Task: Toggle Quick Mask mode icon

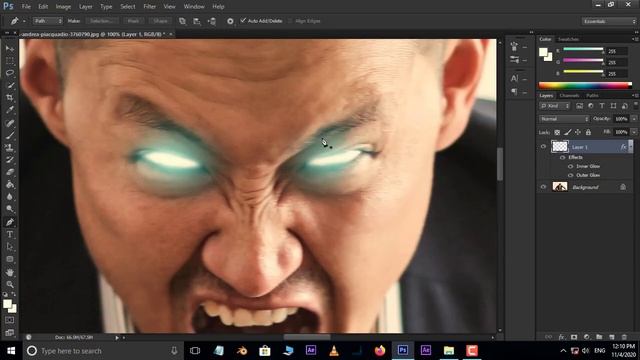Action: tap(10, 320)
